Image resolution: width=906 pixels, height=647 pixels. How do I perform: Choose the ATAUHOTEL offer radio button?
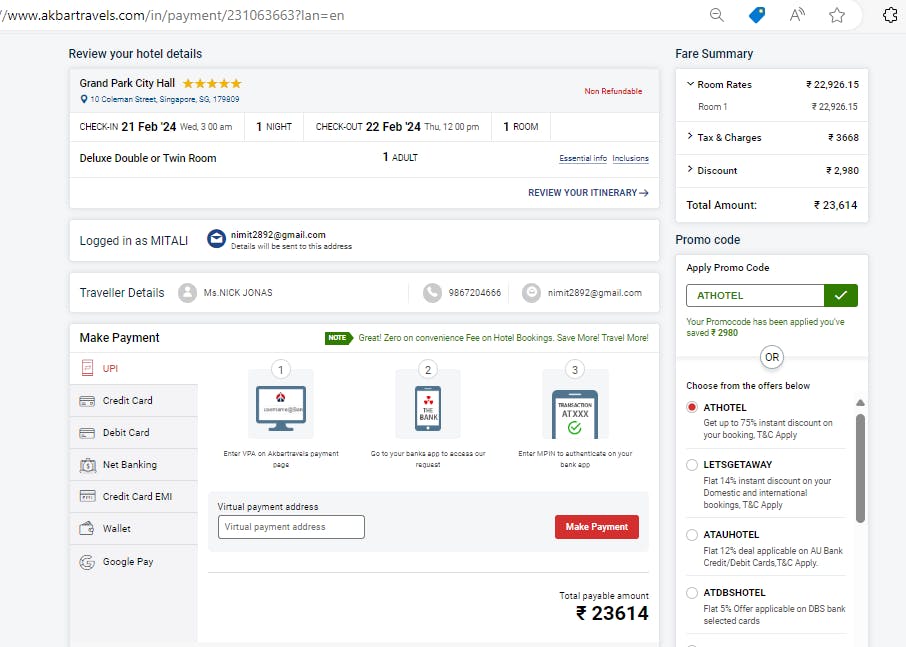[x=692, y=535]
